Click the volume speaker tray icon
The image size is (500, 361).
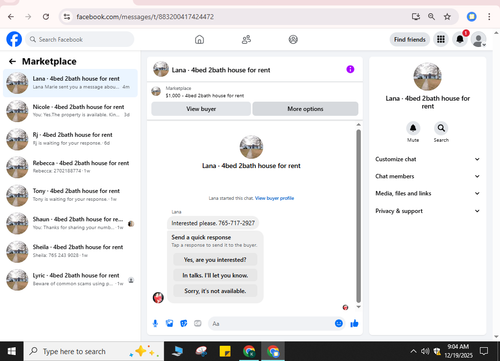tap(425, 351)
